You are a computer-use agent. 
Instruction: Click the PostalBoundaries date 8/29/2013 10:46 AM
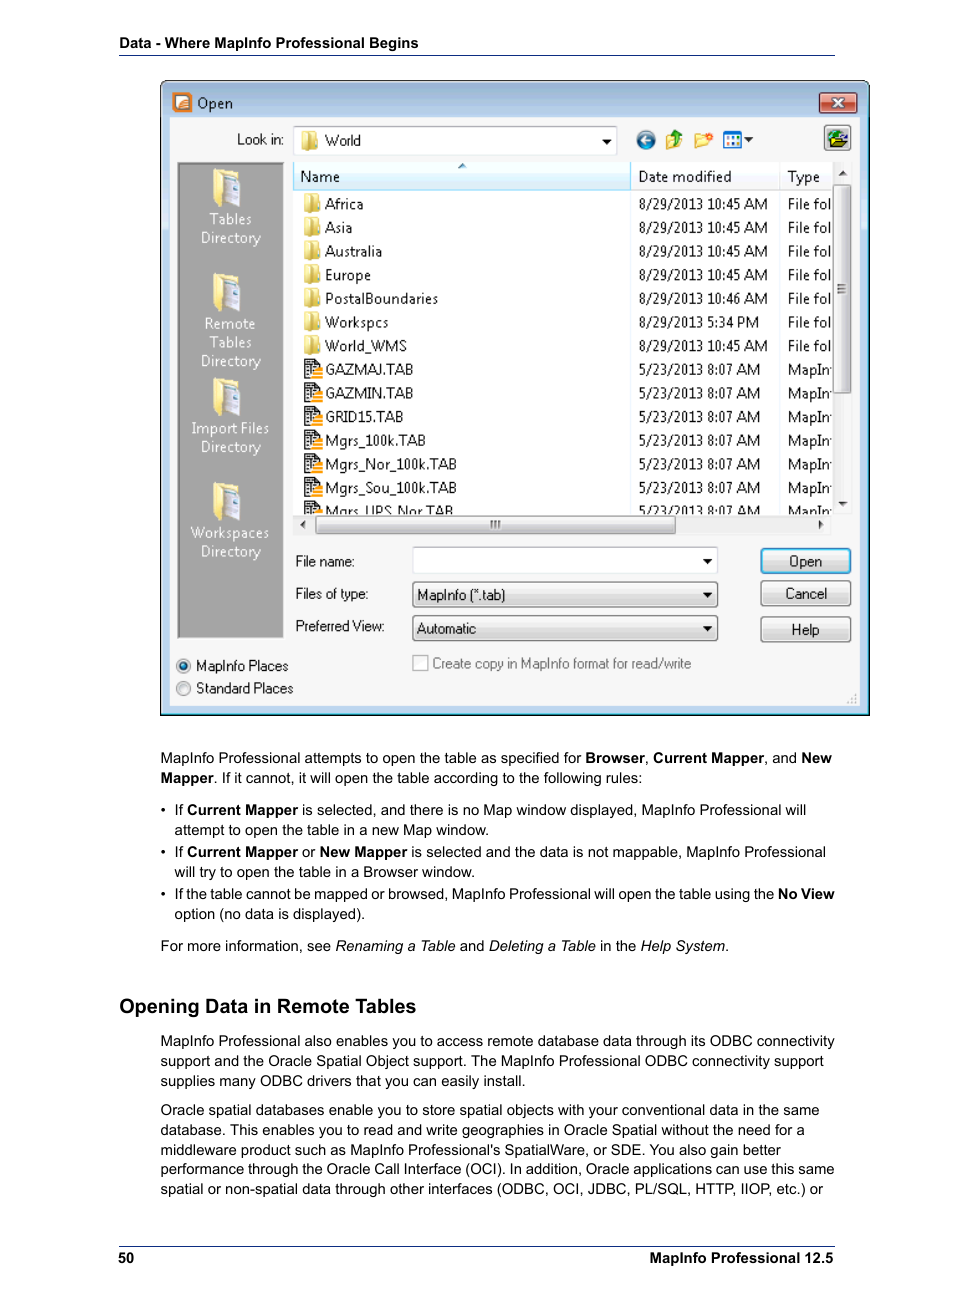tap(703, 298)
